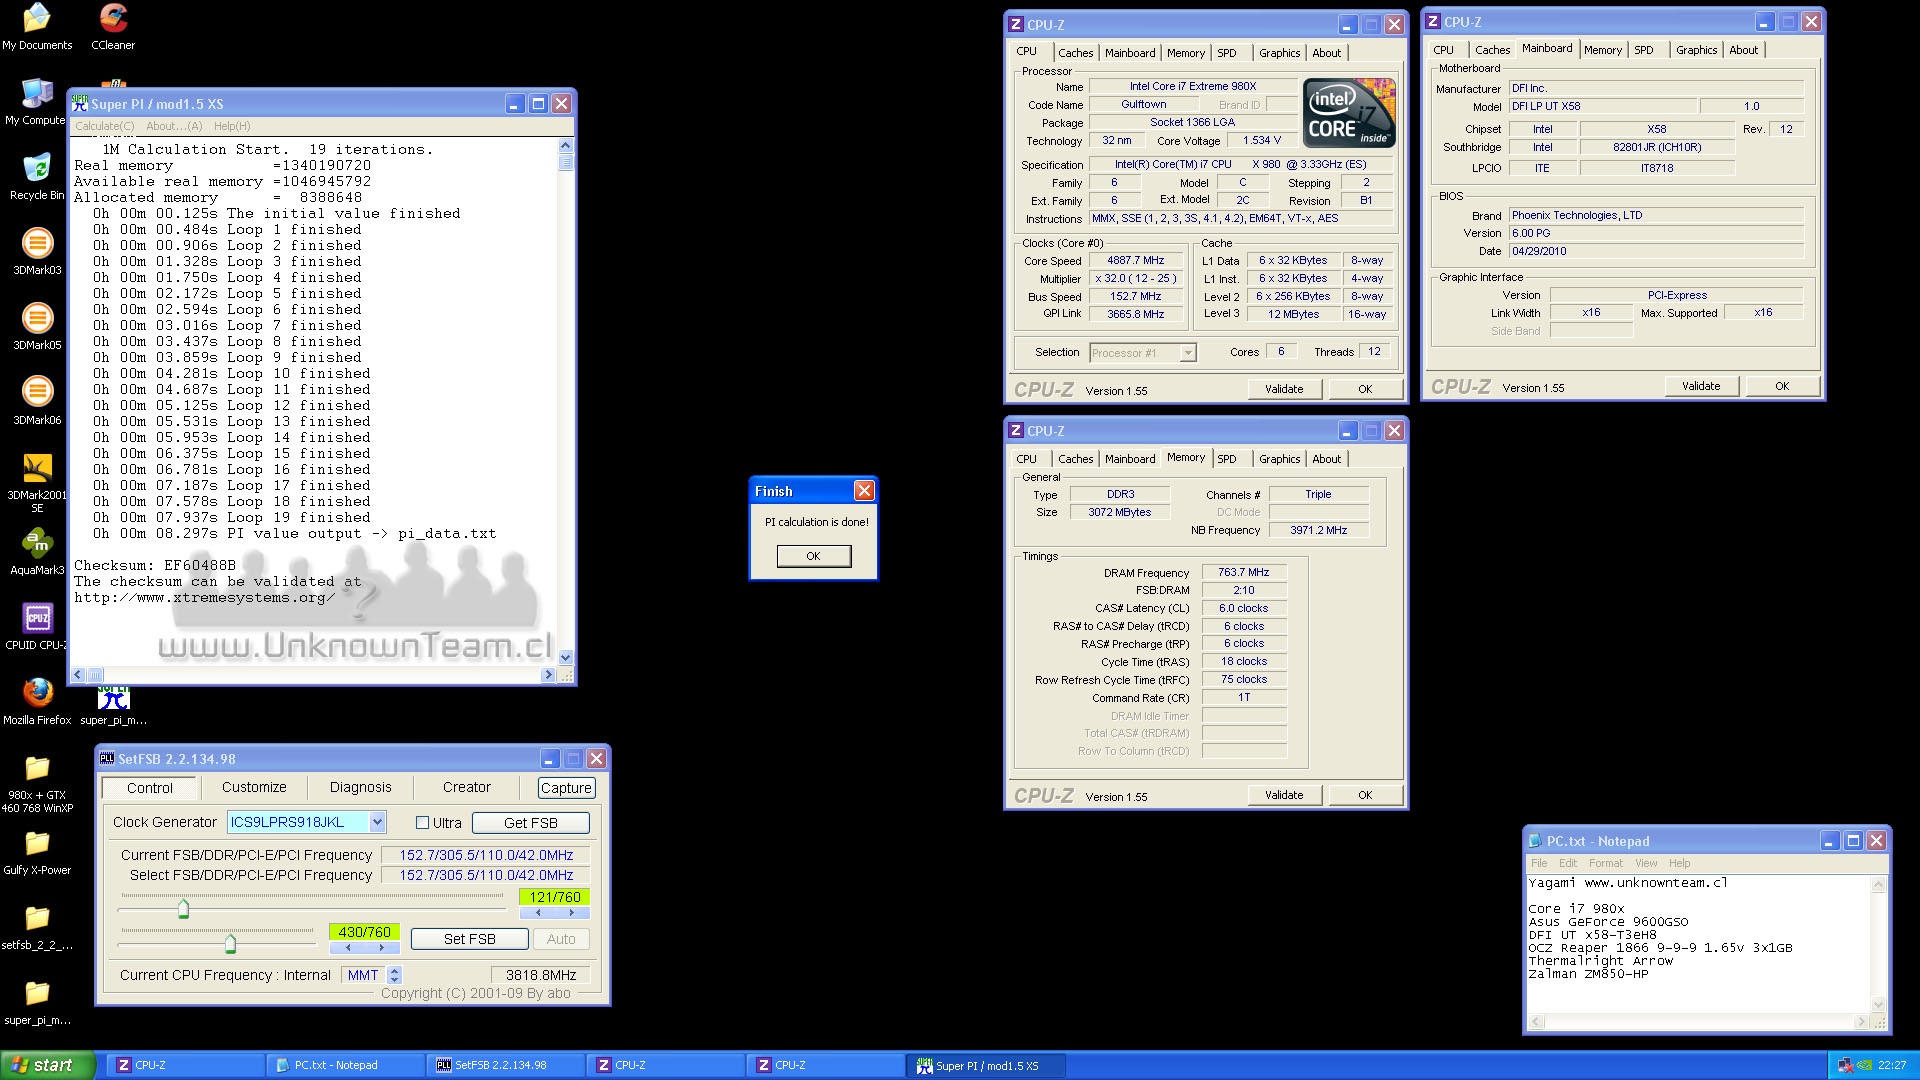1920x1080 pixels.
Task: Open the 3DMark2001 SE desktop icon
Action: (x=37, y=468)
